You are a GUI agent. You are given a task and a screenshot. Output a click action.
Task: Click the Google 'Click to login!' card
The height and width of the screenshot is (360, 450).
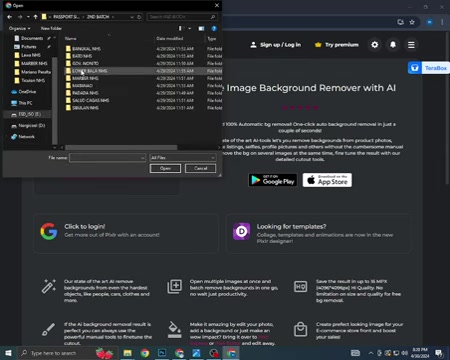pyautogui.click(x=126, y=233)
